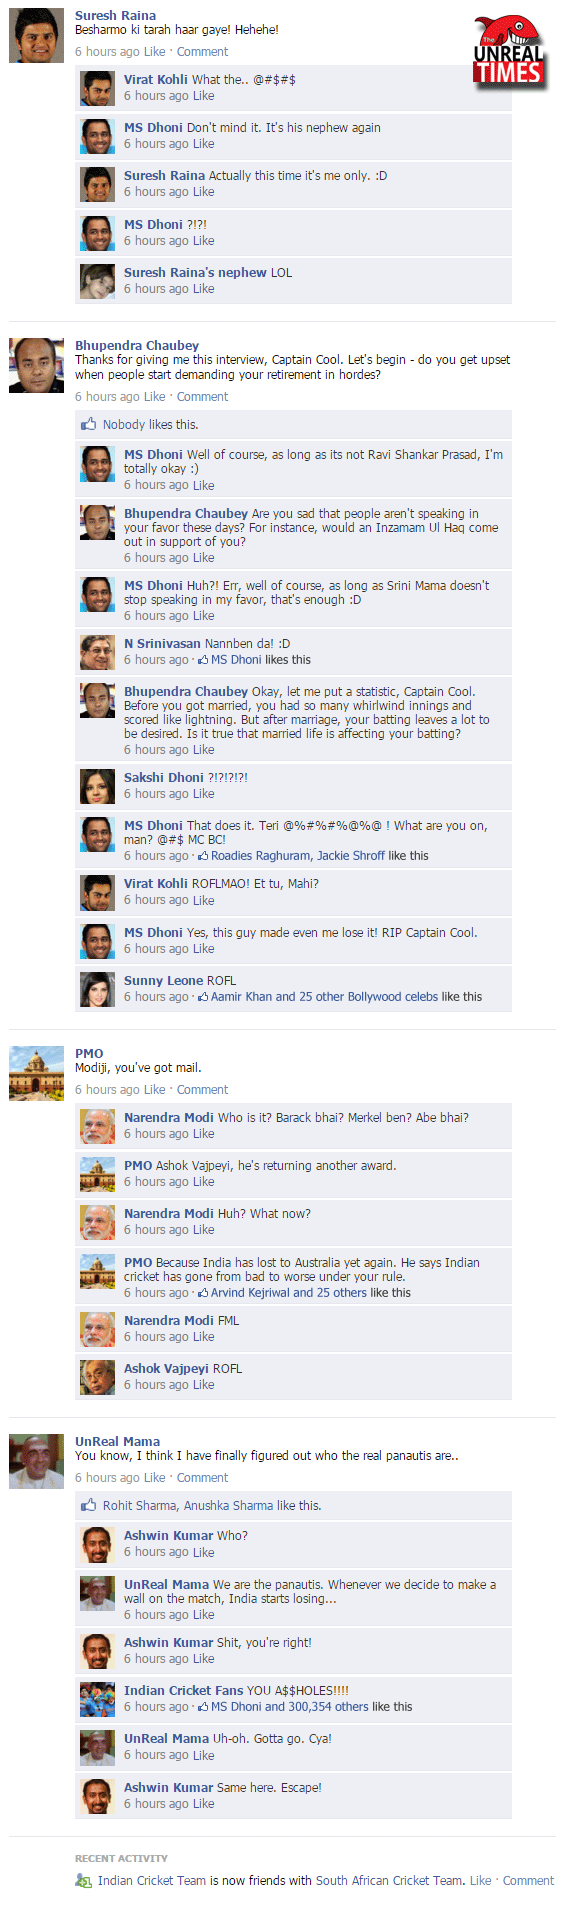
Task: Open Suresh Raina's post profile picture
Action: point(36,35)
